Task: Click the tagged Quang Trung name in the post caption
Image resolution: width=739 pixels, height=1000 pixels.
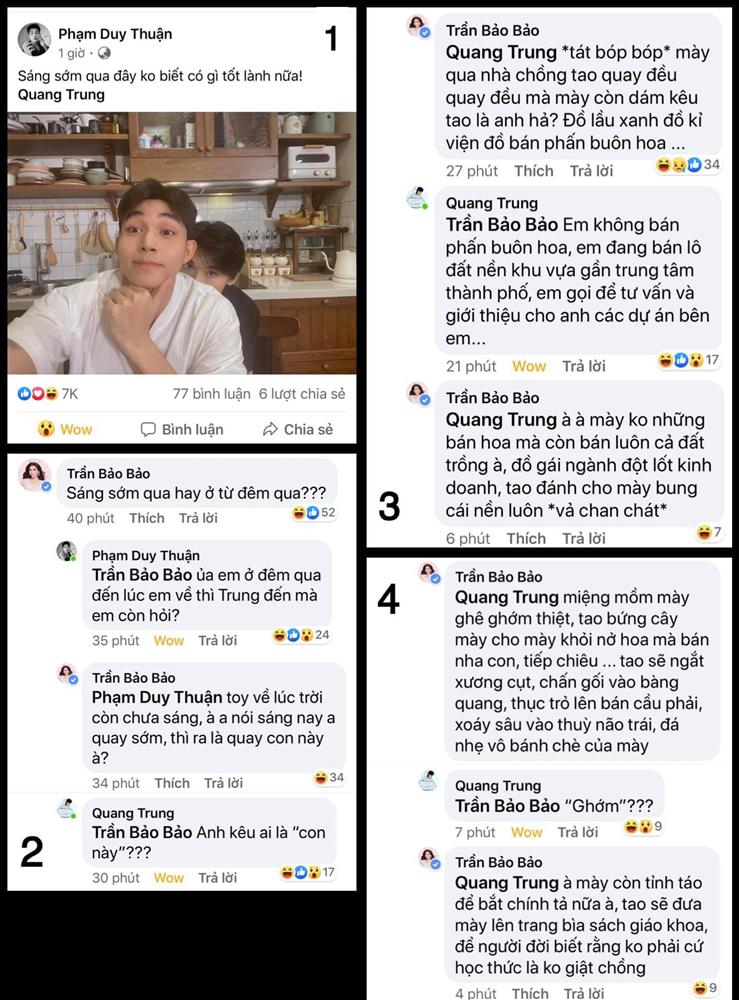Action: (61, 94)
